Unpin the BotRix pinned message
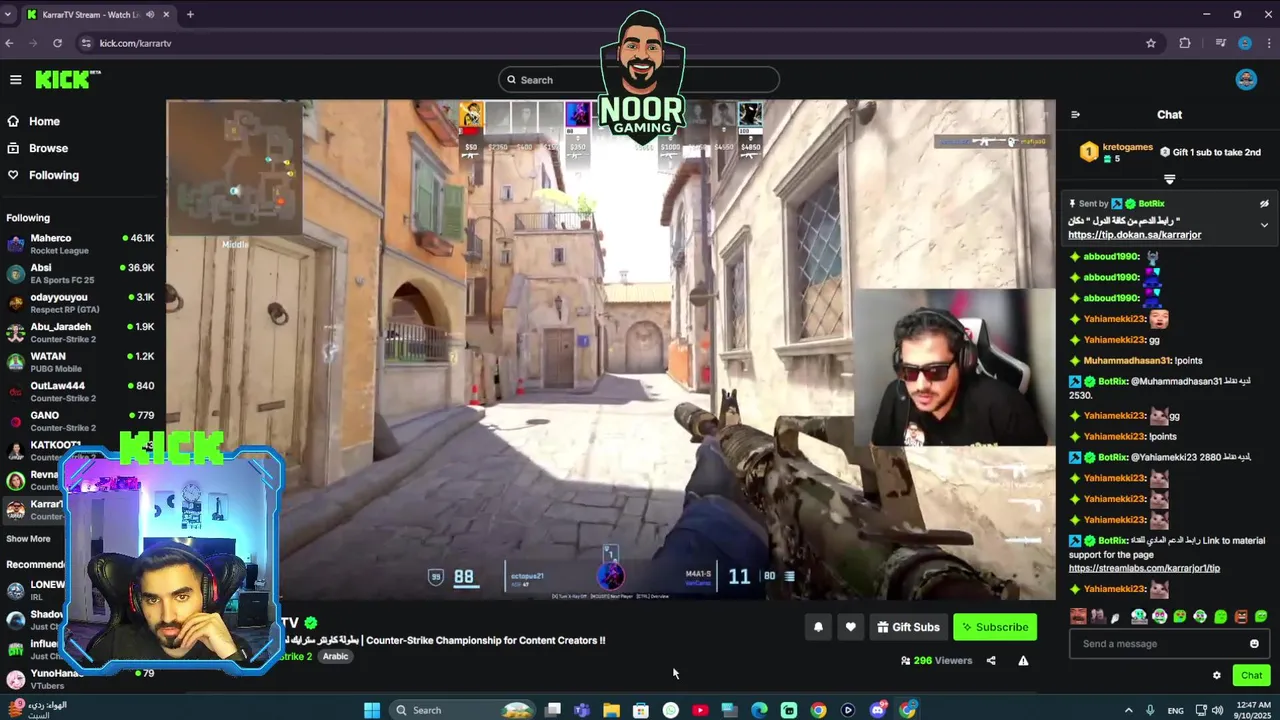This screenshot has height=720, width=1280. [1264, 203]
